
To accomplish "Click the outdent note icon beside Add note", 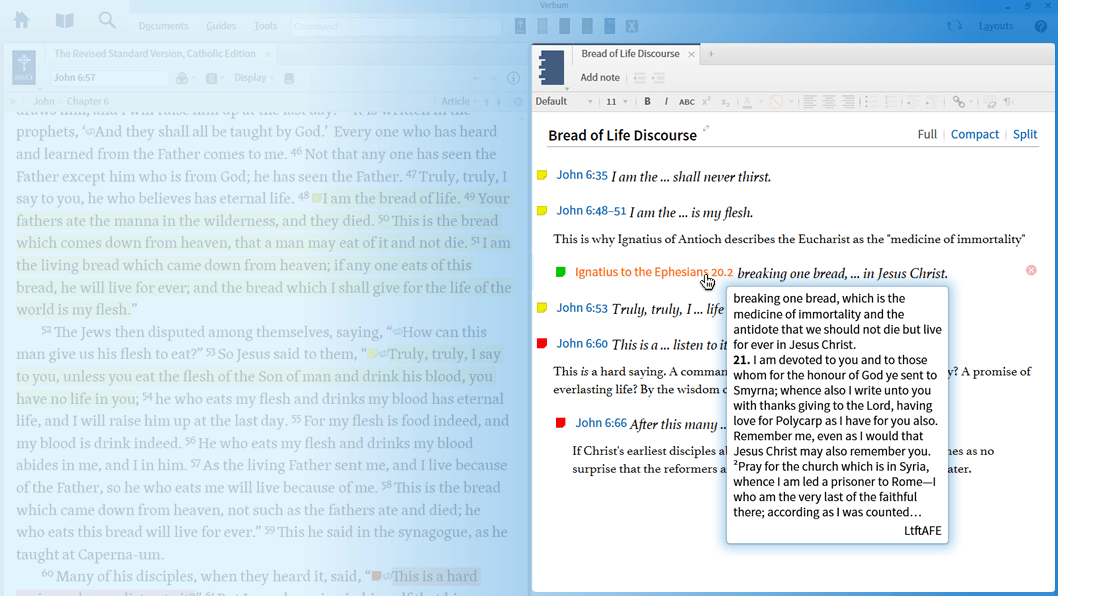I will [640, 78].
